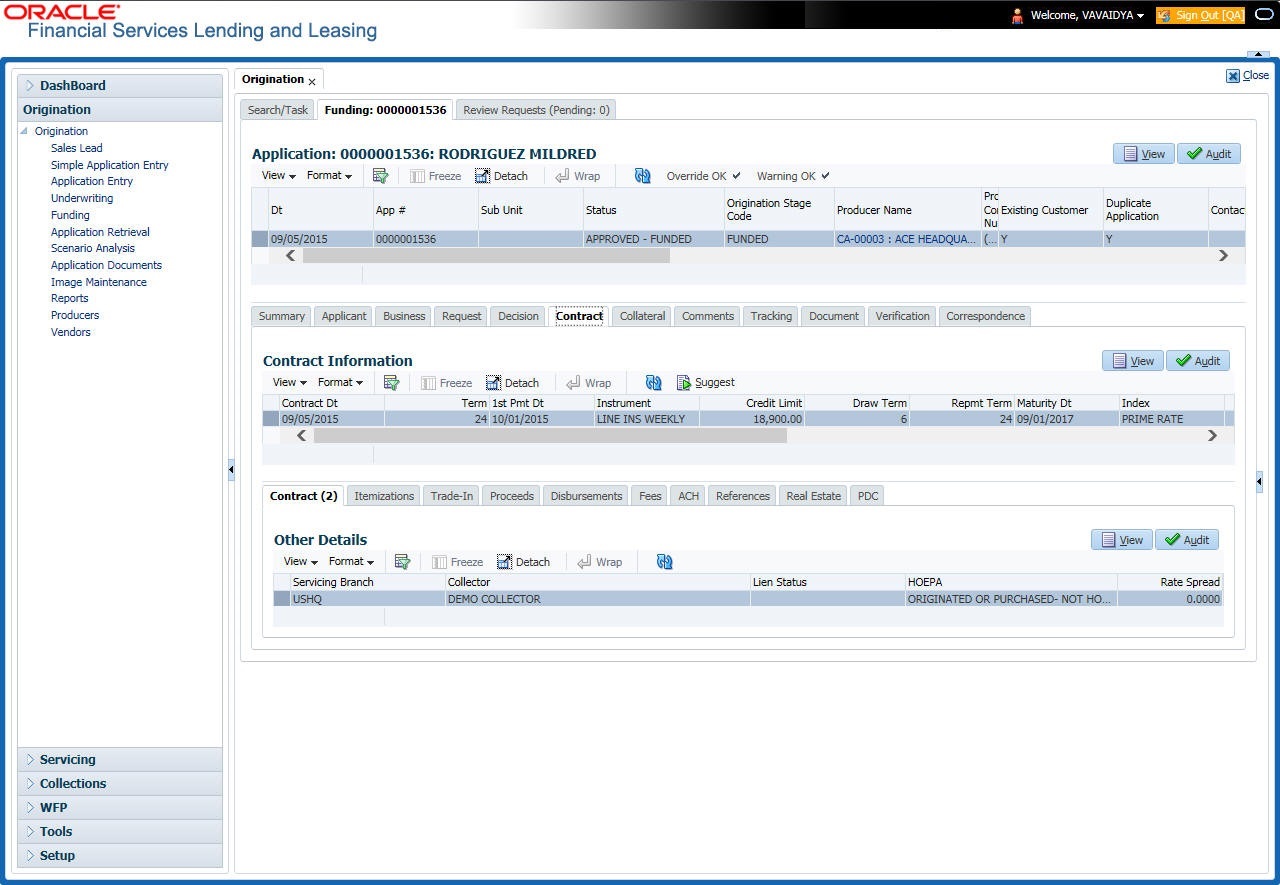Click Warning OK checkmark

[x=825, y=176]
